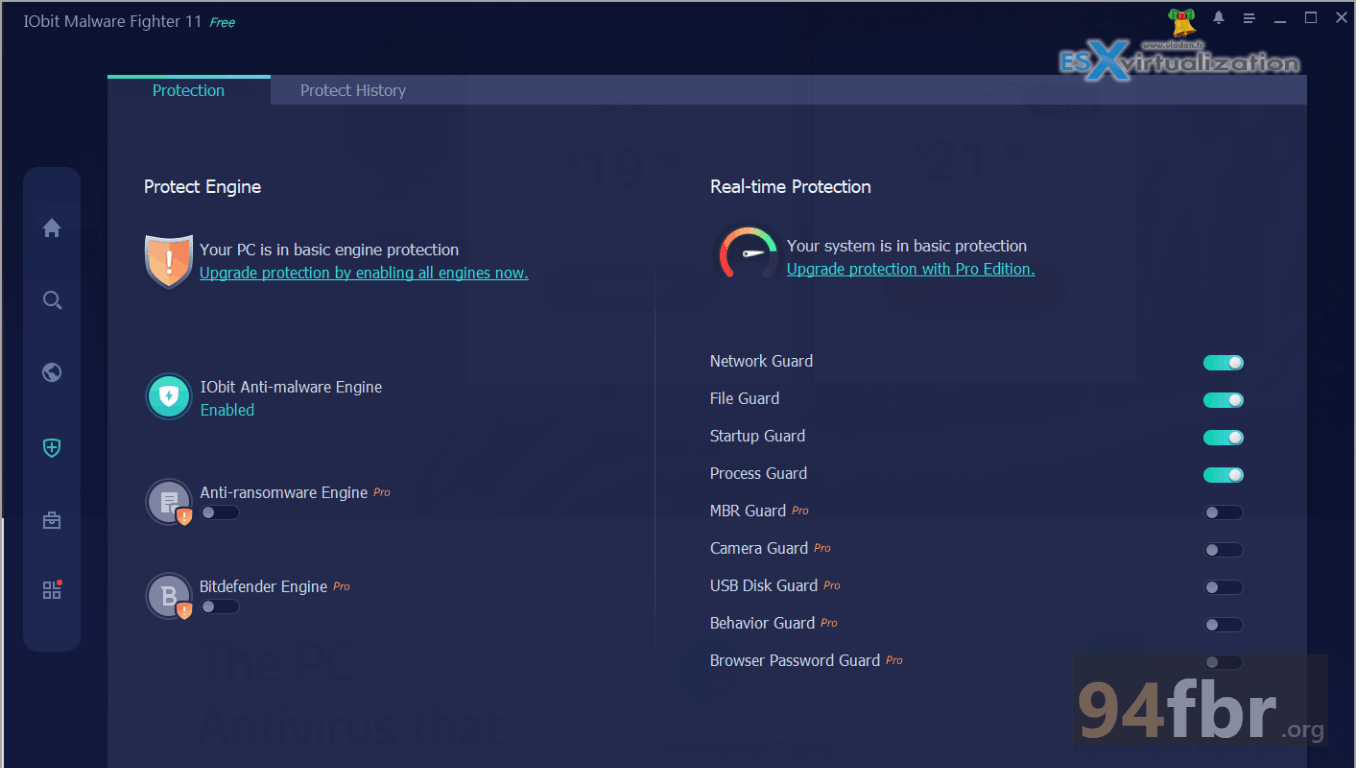
Task: Click the real-time protection gauge icon
Action: tap(747, 253)
